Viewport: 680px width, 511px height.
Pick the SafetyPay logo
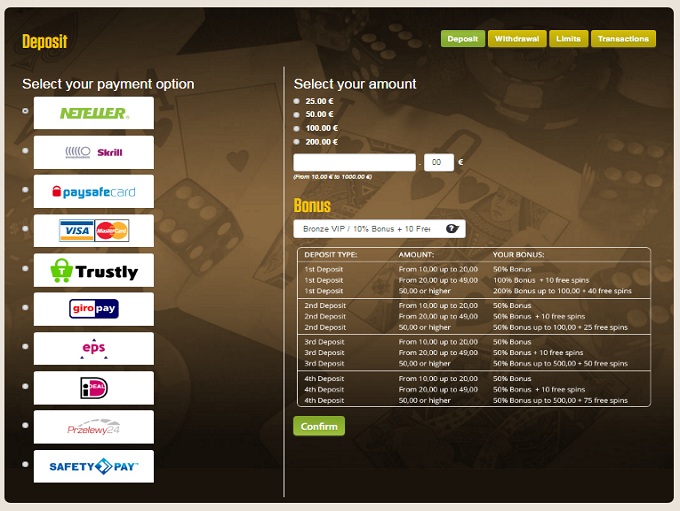[93, 466]
